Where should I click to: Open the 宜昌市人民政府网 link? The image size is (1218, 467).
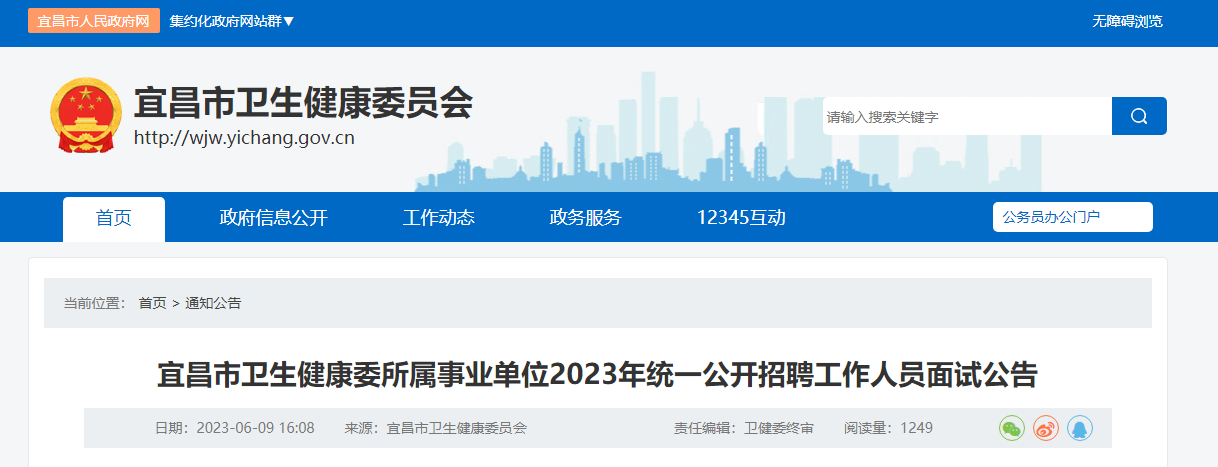[x=94, y=21]
